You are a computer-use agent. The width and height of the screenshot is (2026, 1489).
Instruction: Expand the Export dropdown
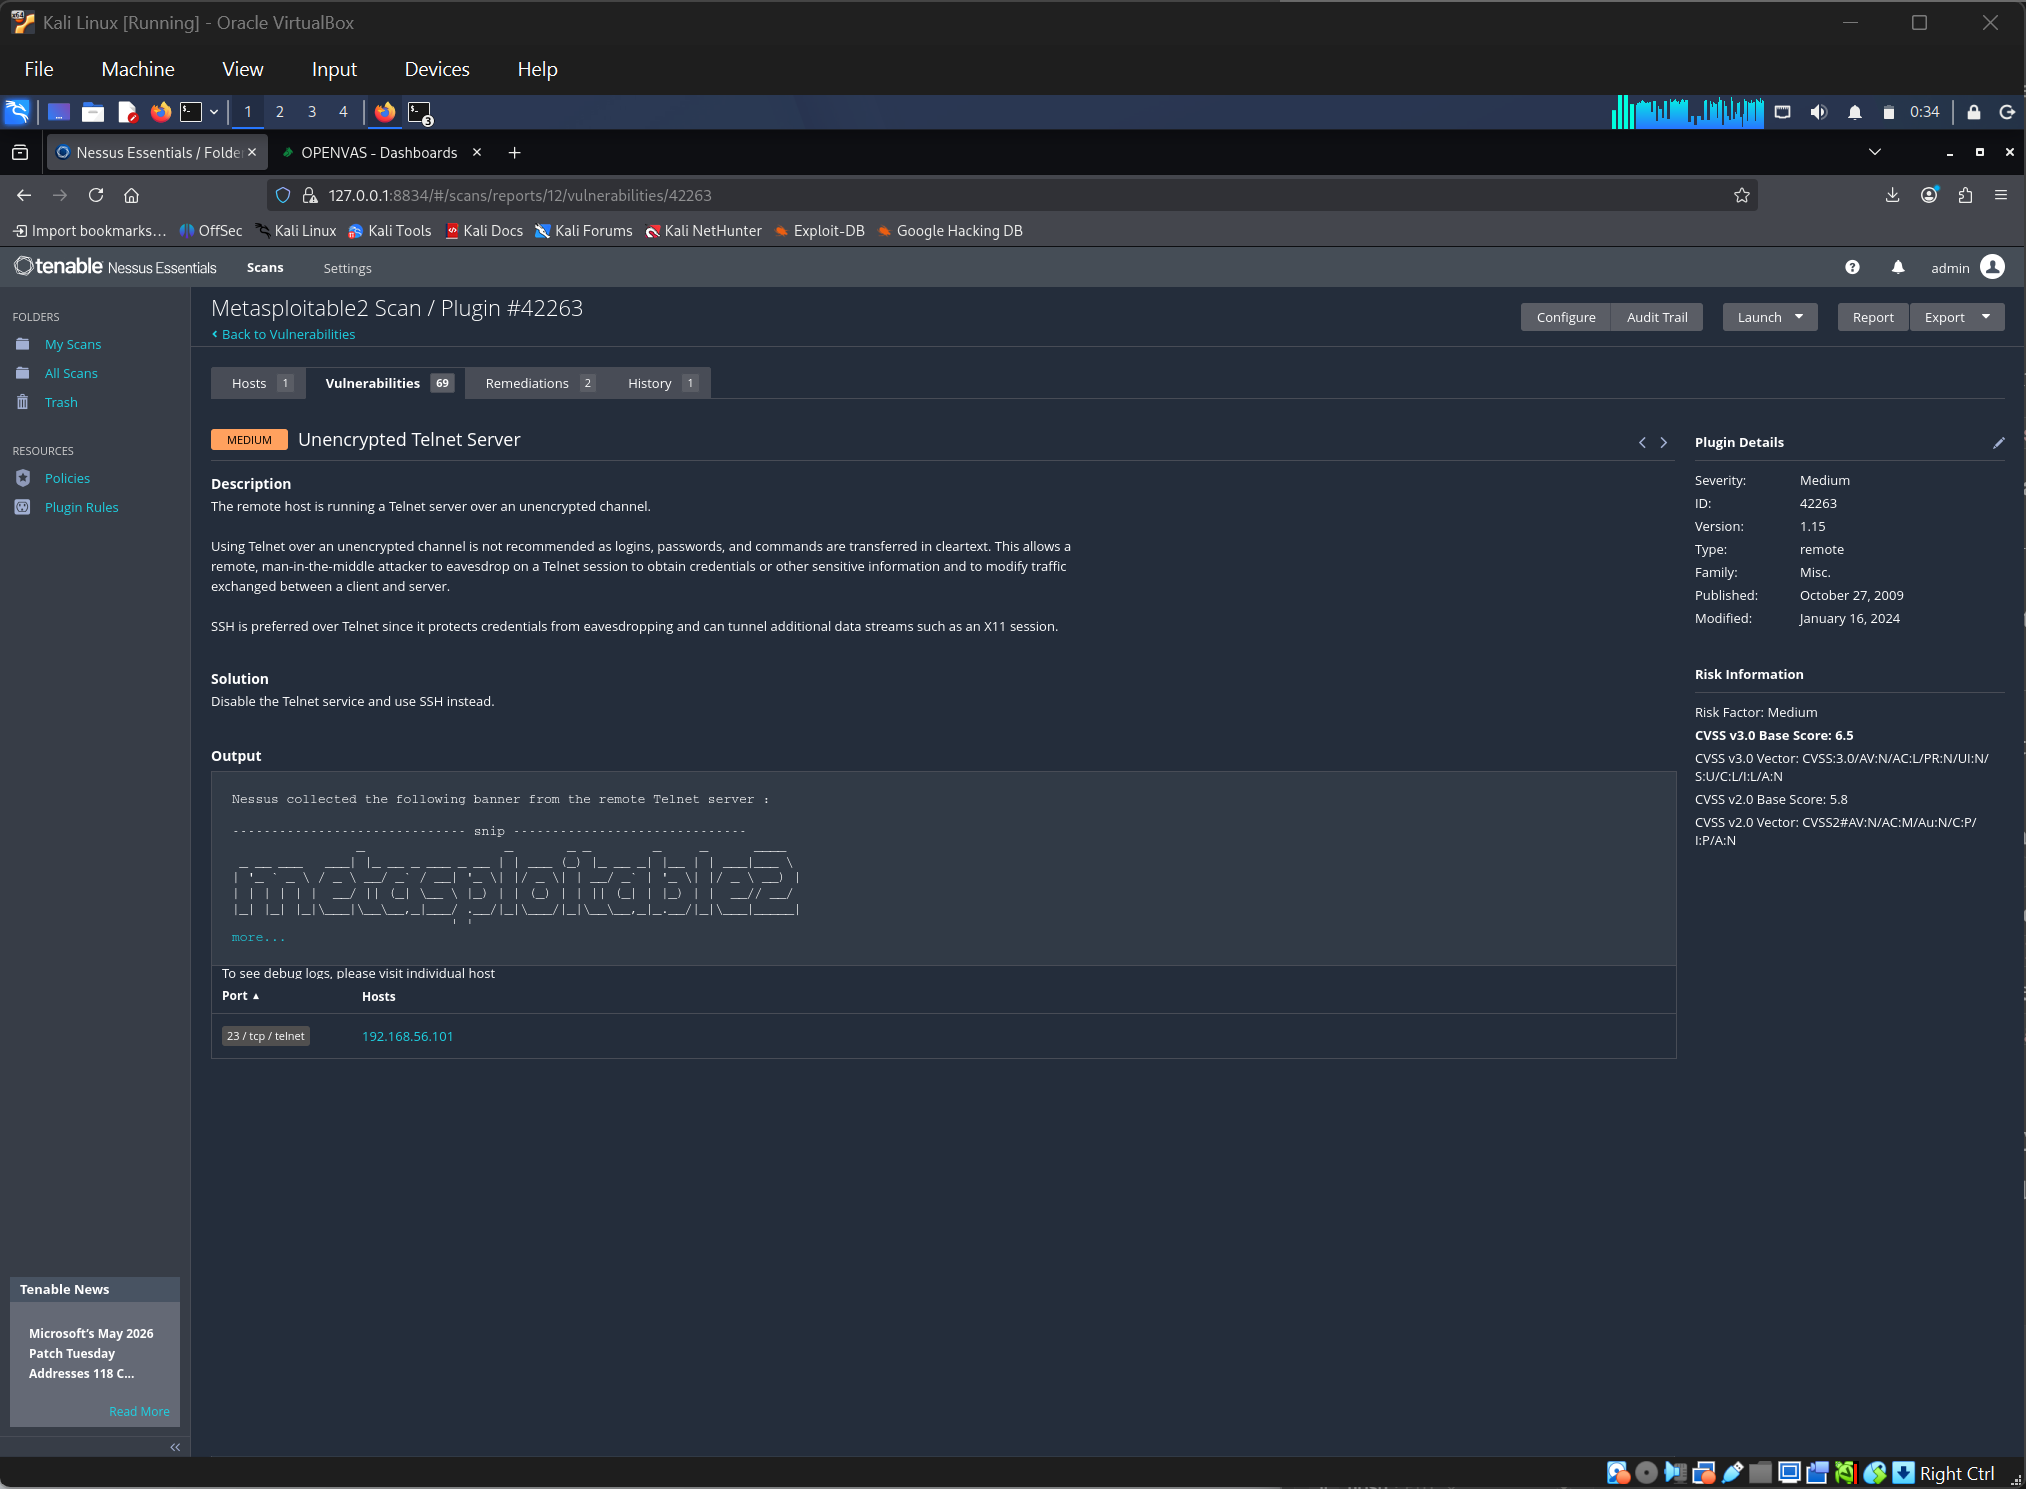1957,317
